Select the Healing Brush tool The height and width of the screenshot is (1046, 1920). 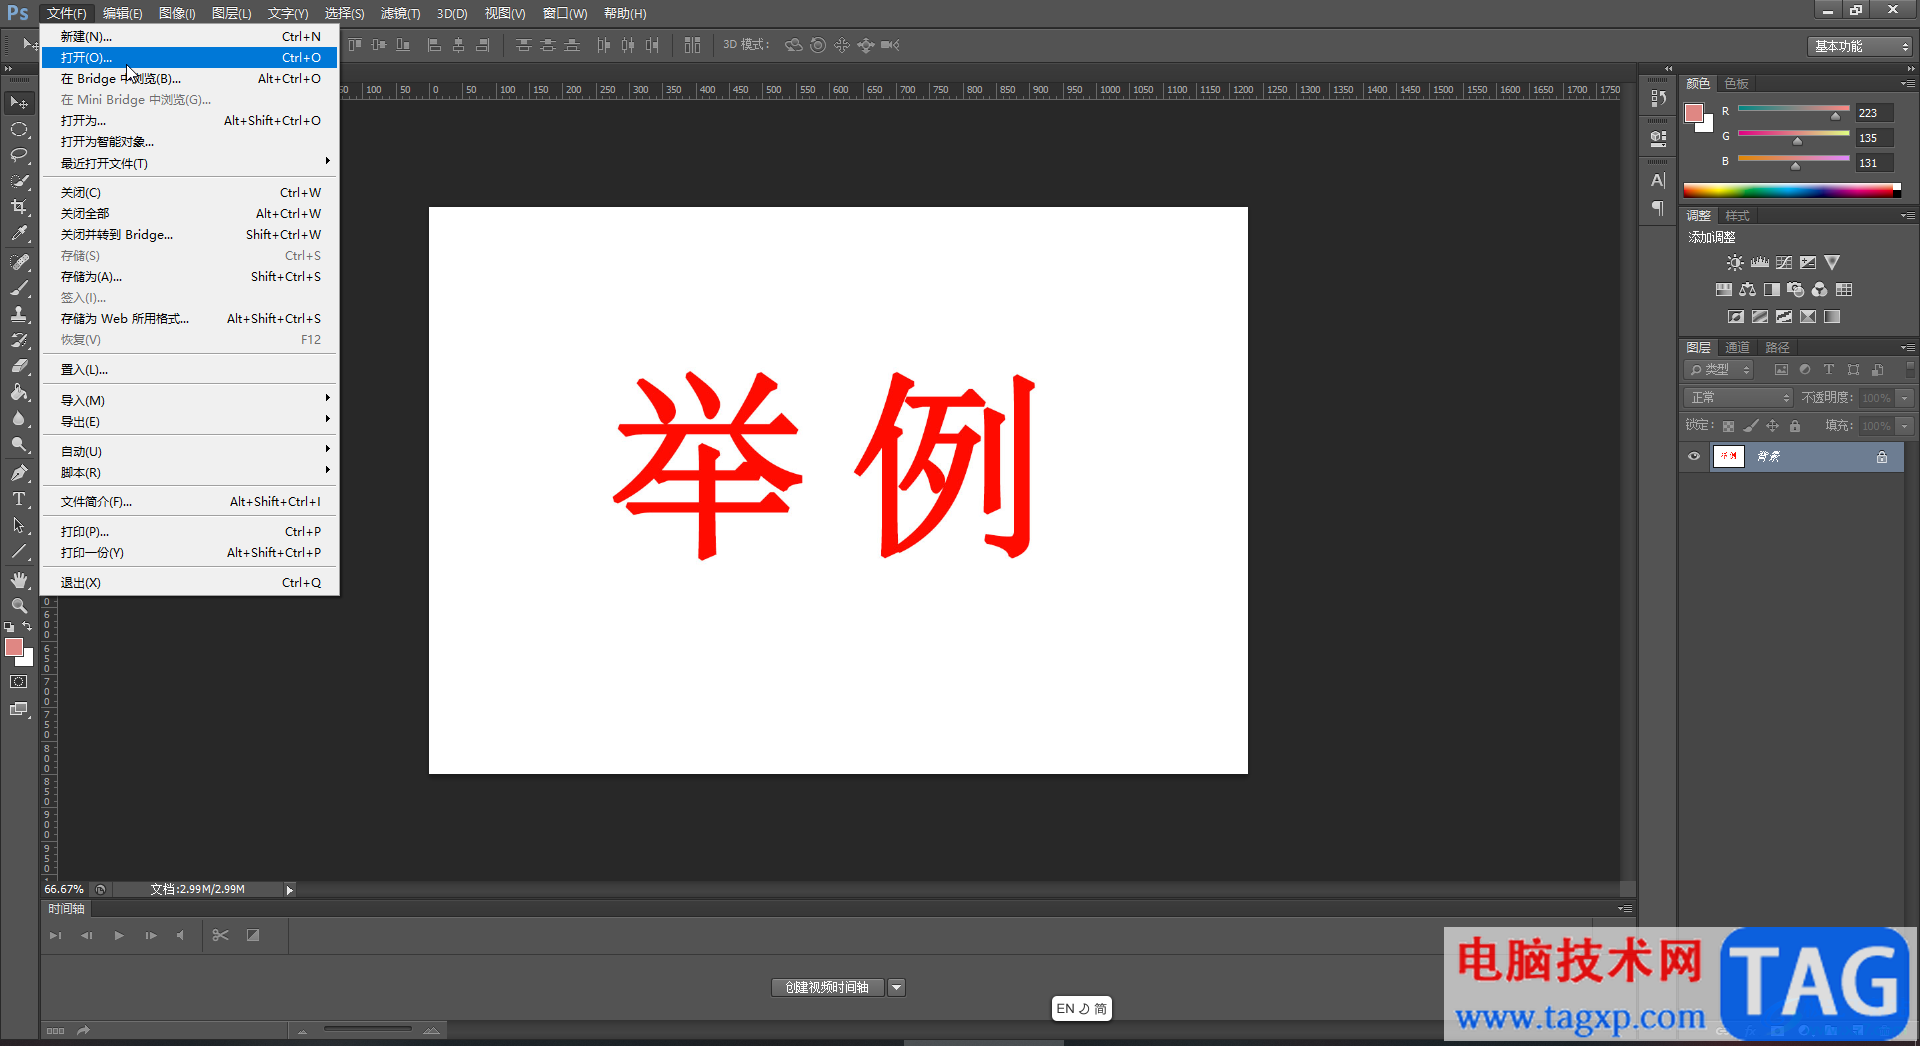tap(19, 262)
